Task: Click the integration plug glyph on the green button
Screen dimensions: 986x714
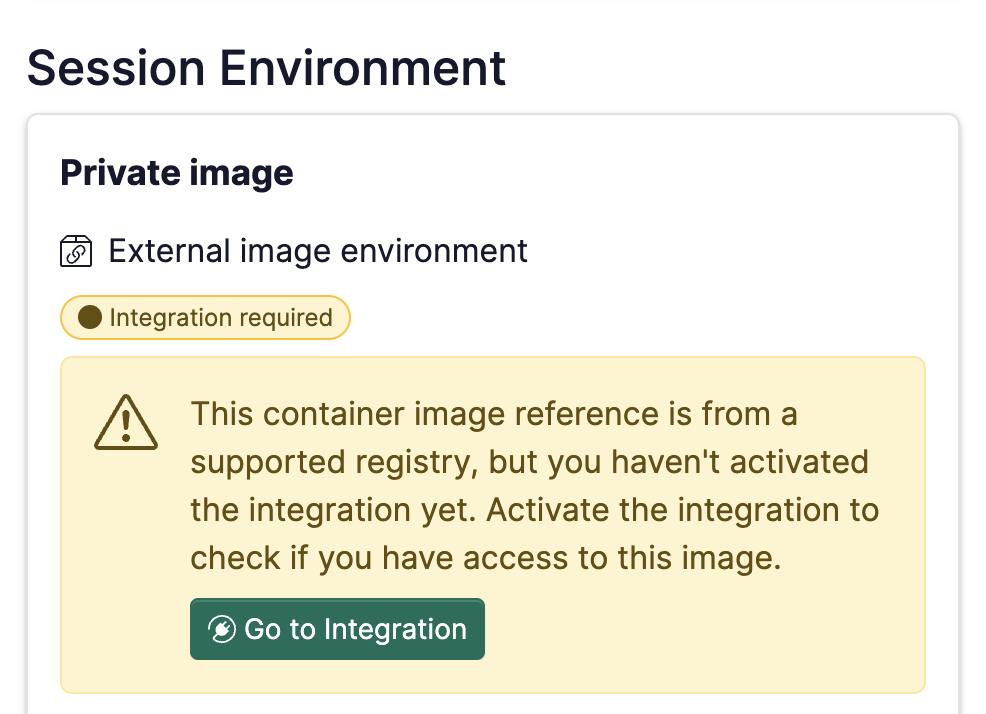Action: [x=221, y=629]
